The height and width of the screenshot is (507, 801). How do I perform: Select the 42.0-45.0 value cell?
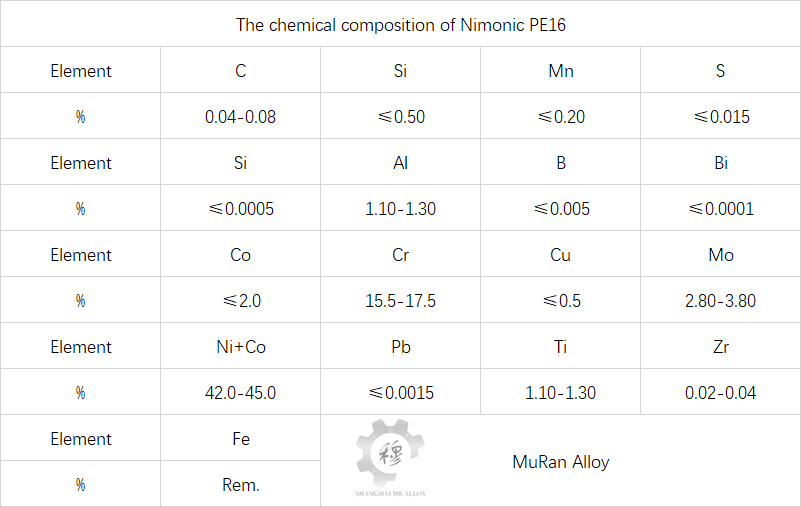(240, 393)
